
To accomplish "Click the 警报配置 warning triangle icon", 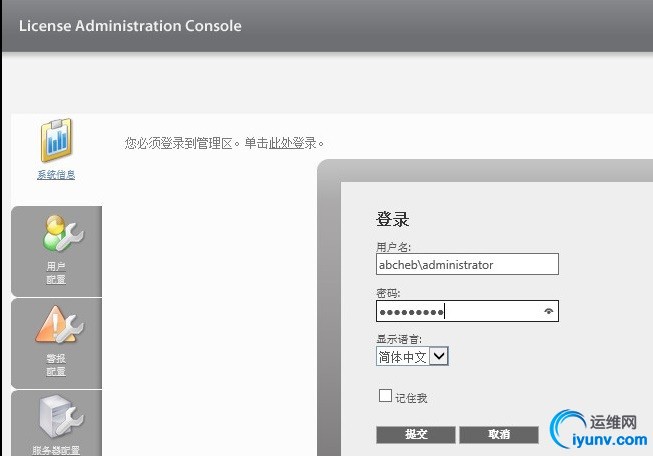I will click(x=56, y=325).
